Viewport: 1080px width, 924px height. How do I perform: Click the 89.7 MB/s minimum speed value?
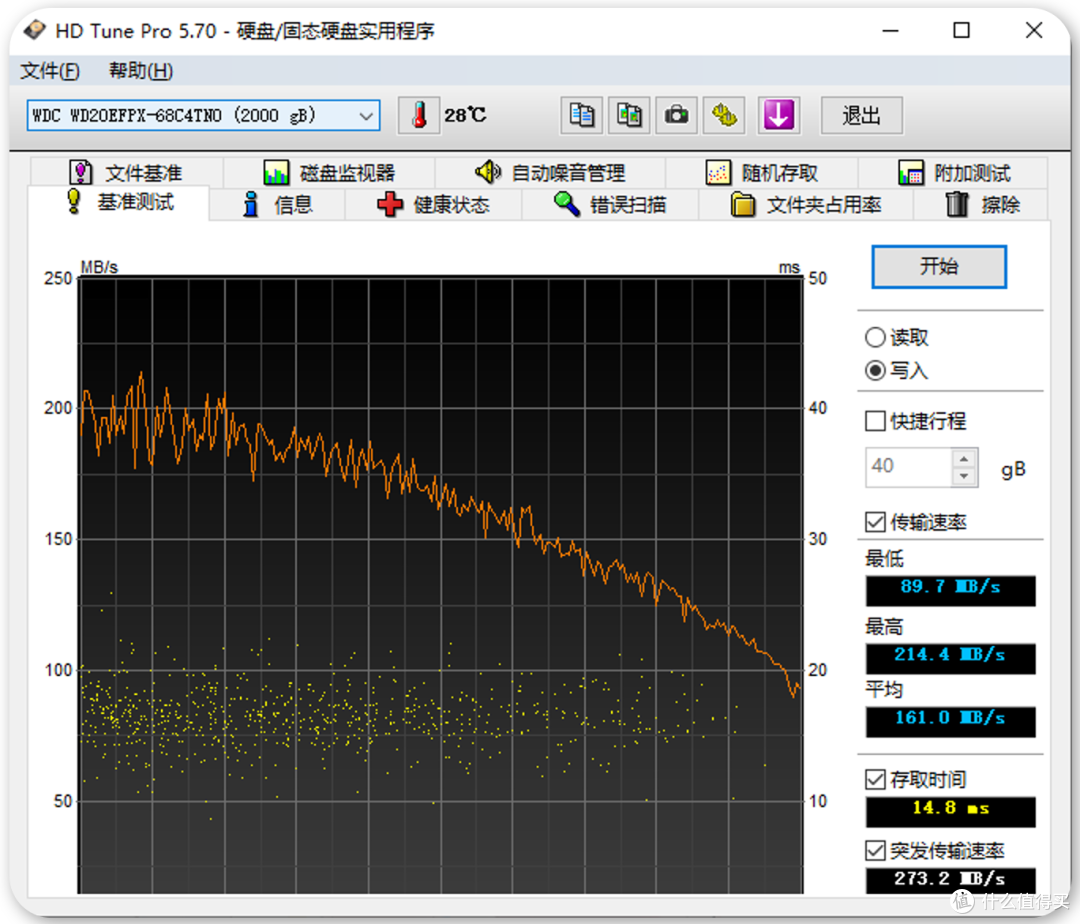tap(951, 590)
